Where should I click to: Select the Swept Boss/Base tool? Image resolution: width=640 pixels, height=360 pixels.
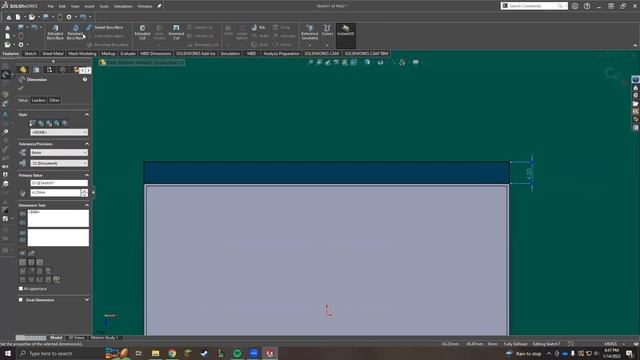coord(105,27)
